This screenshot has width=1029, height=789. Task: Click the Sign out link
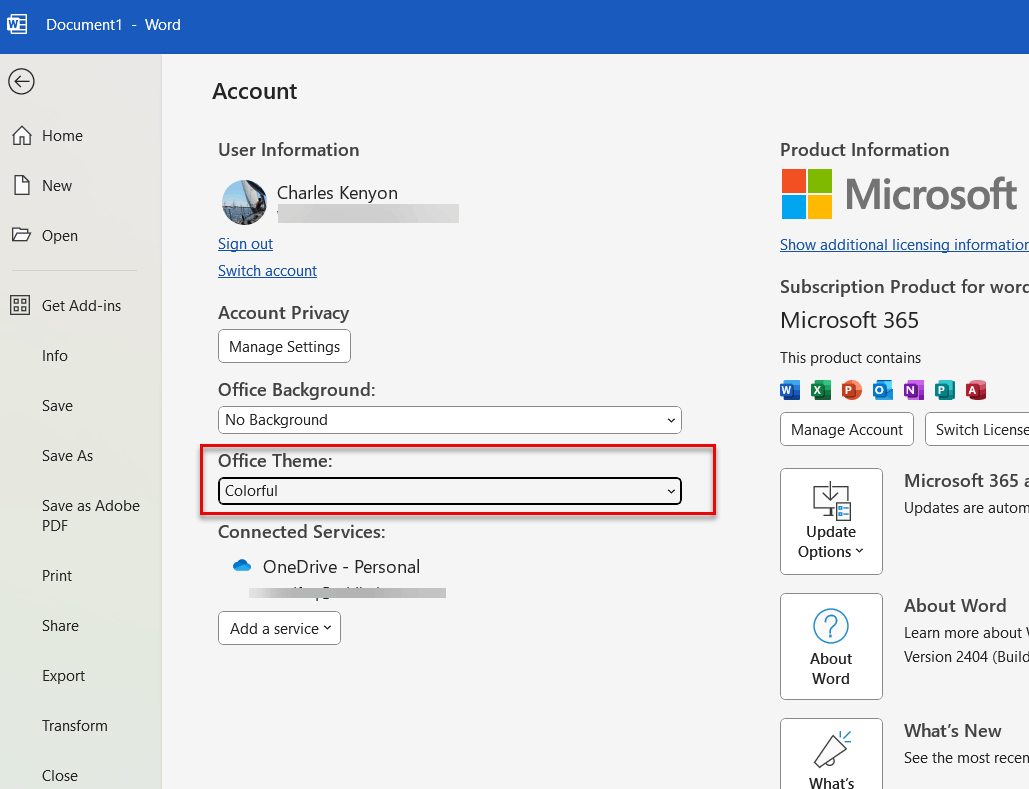[x=245, y=244]
